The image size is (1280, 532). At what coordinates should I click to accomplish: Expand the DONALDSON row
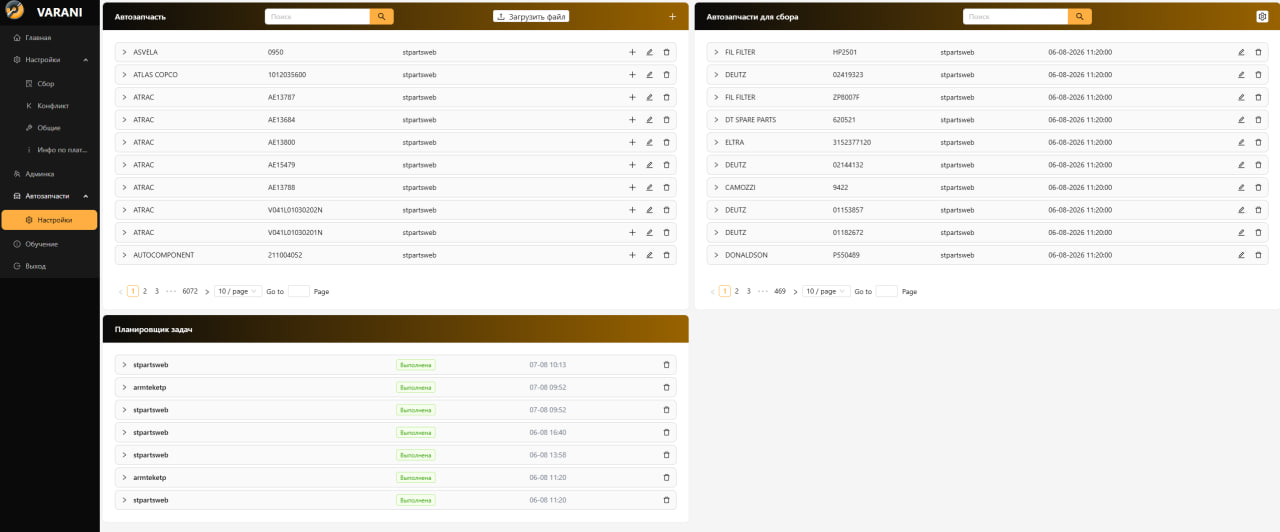point(716,255)
